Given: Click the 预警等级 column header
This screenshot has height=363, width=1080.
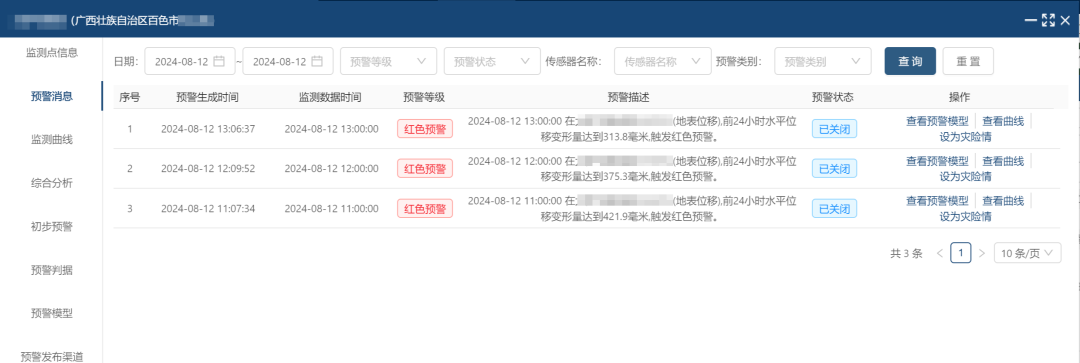Looking at the screenshot, I should tap(424, 97).
